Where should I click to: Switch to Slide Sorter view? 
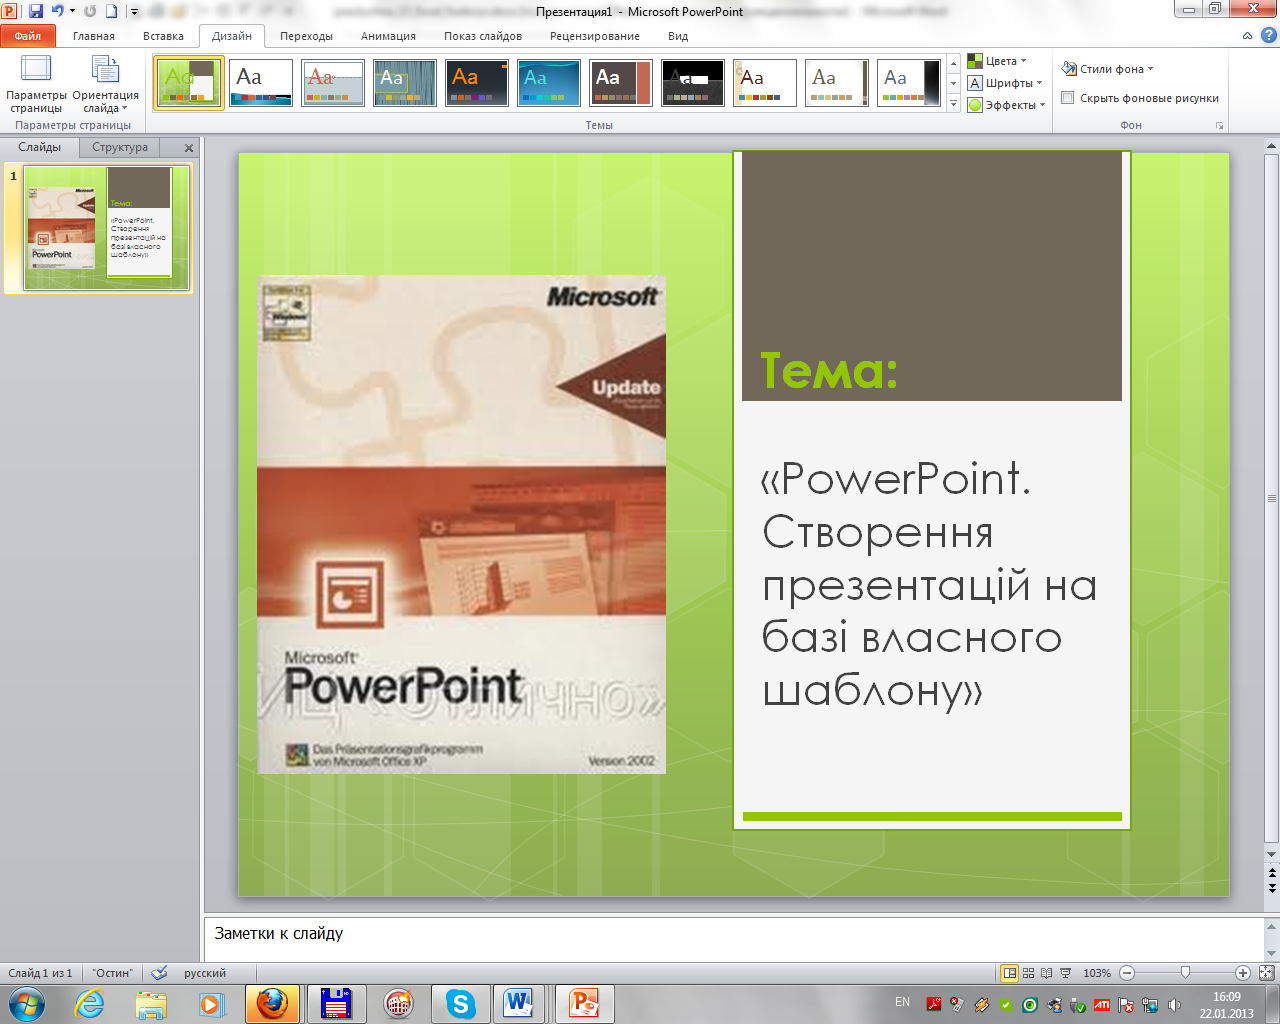[1028, 973]
